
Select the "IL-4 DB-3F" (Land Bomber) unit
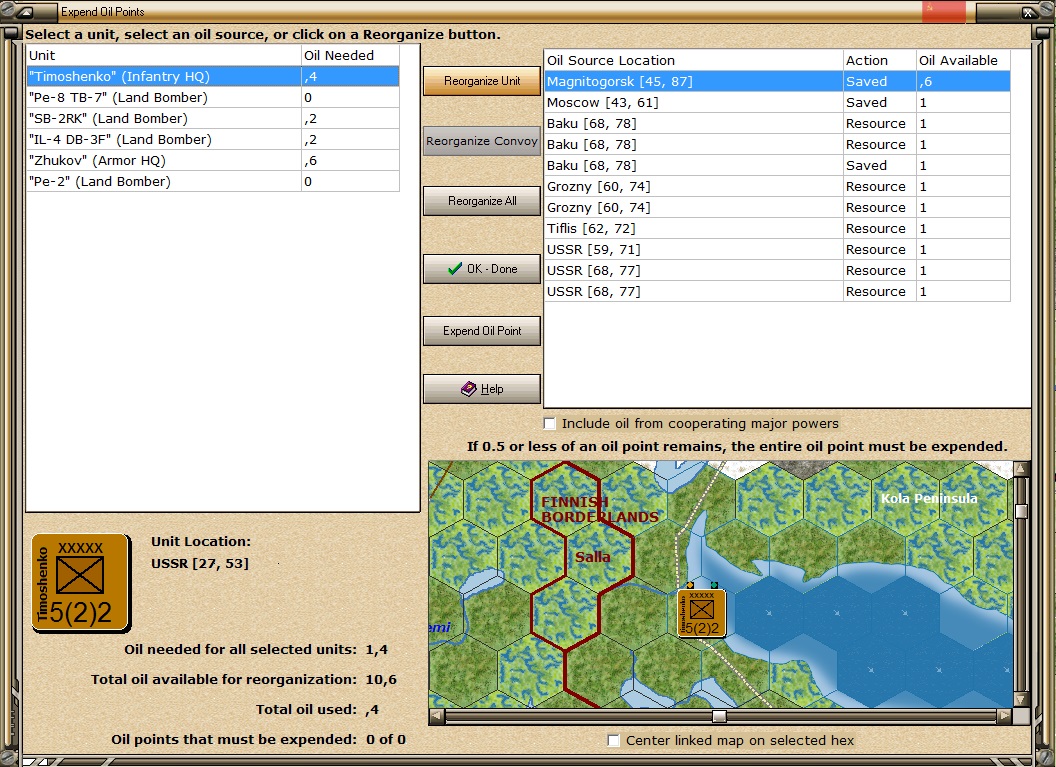(x=213, y=139)
